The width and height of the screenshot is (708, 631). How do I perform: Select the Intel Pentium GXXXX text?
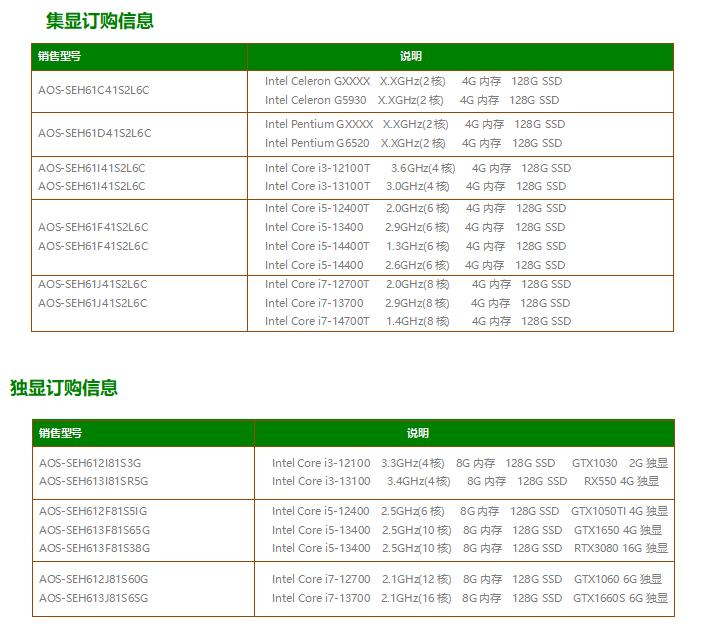click(x=319, y=124)
